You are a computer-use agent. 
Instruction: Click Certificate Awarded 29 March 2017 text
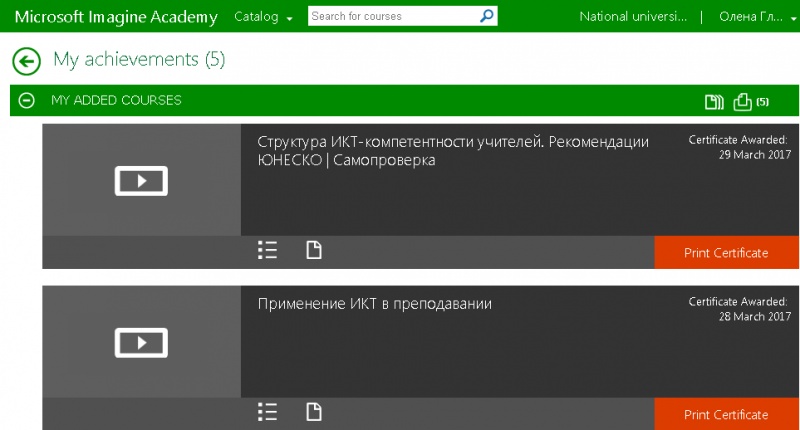click(739, 147)
